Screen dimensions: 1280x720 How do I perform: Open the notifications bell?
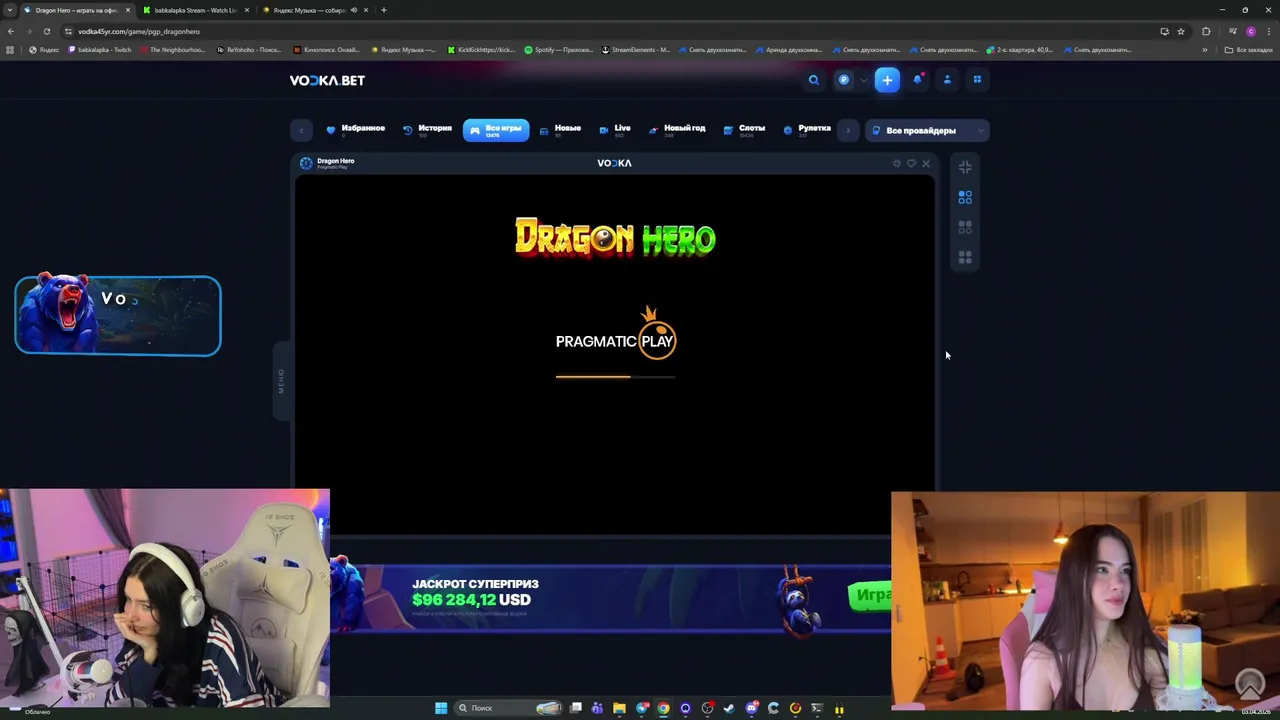(x=917, y=80)
